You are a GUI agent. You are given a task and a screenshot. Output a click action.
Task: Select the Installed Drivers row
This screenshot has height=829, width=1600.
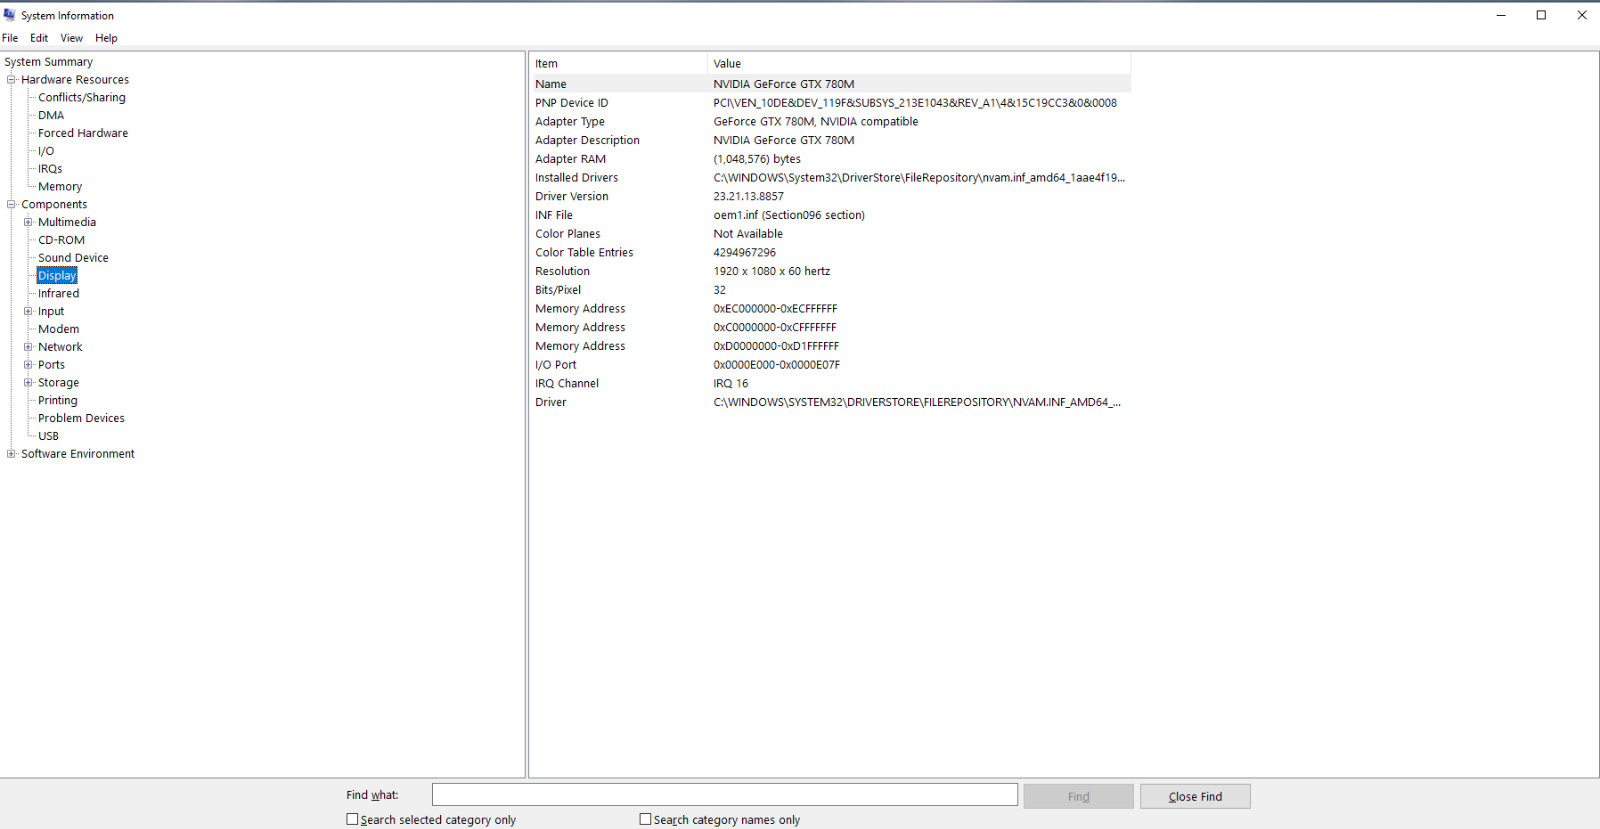830,178
